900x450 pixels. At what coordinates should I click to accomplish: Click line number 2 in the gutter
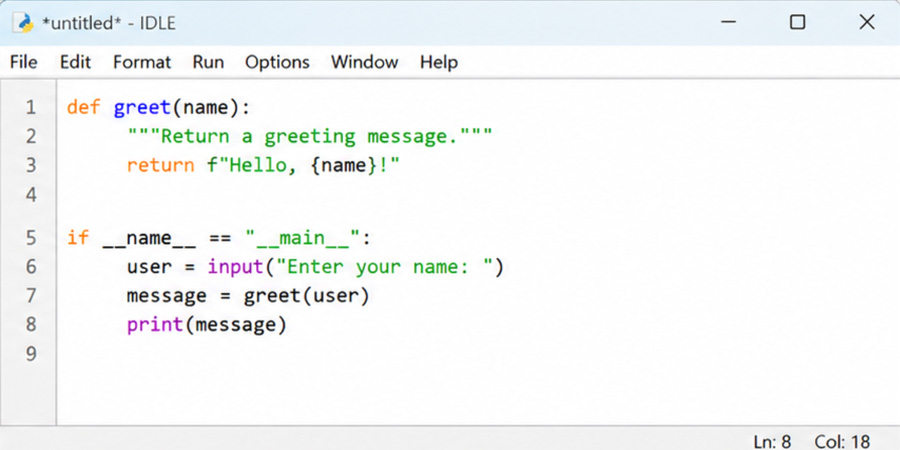[30, 137]
